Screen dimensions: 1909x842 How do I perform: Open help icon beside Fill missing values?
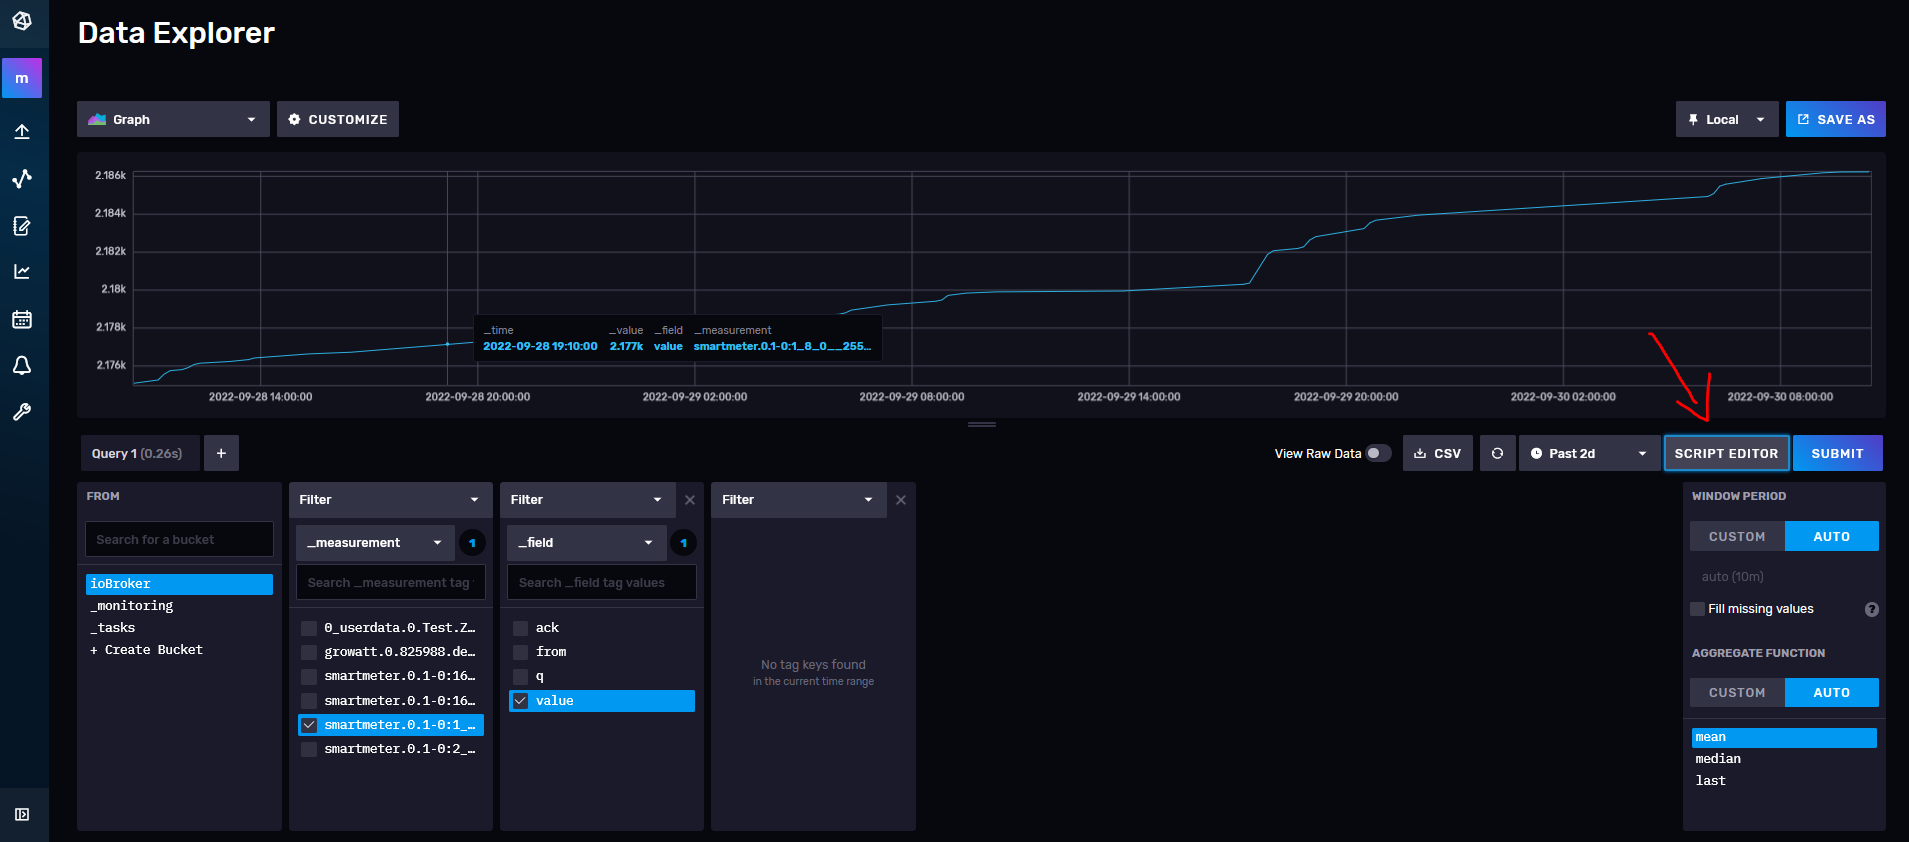(1872, 609)
